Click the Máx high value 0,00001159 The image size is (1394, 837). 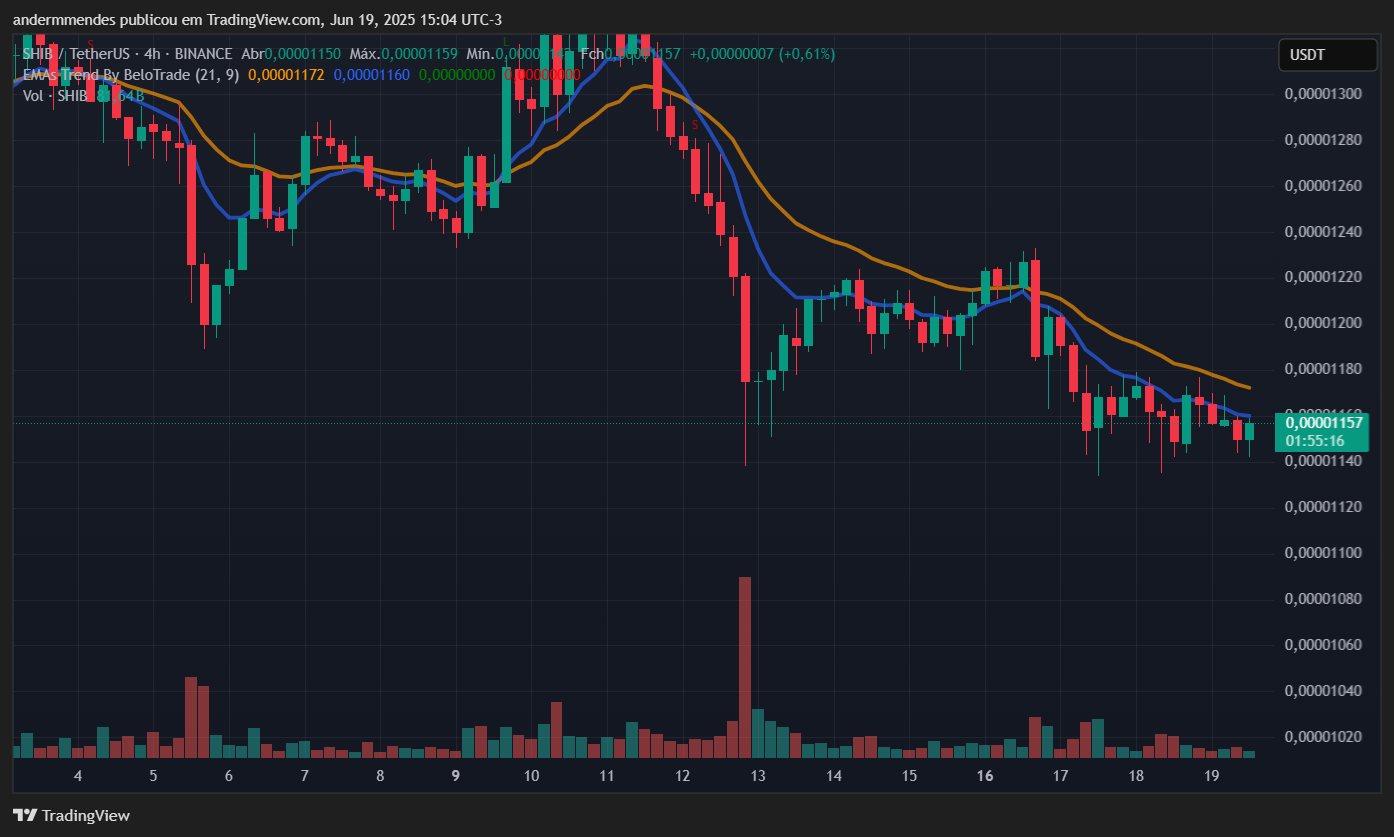tap(418, 54)
